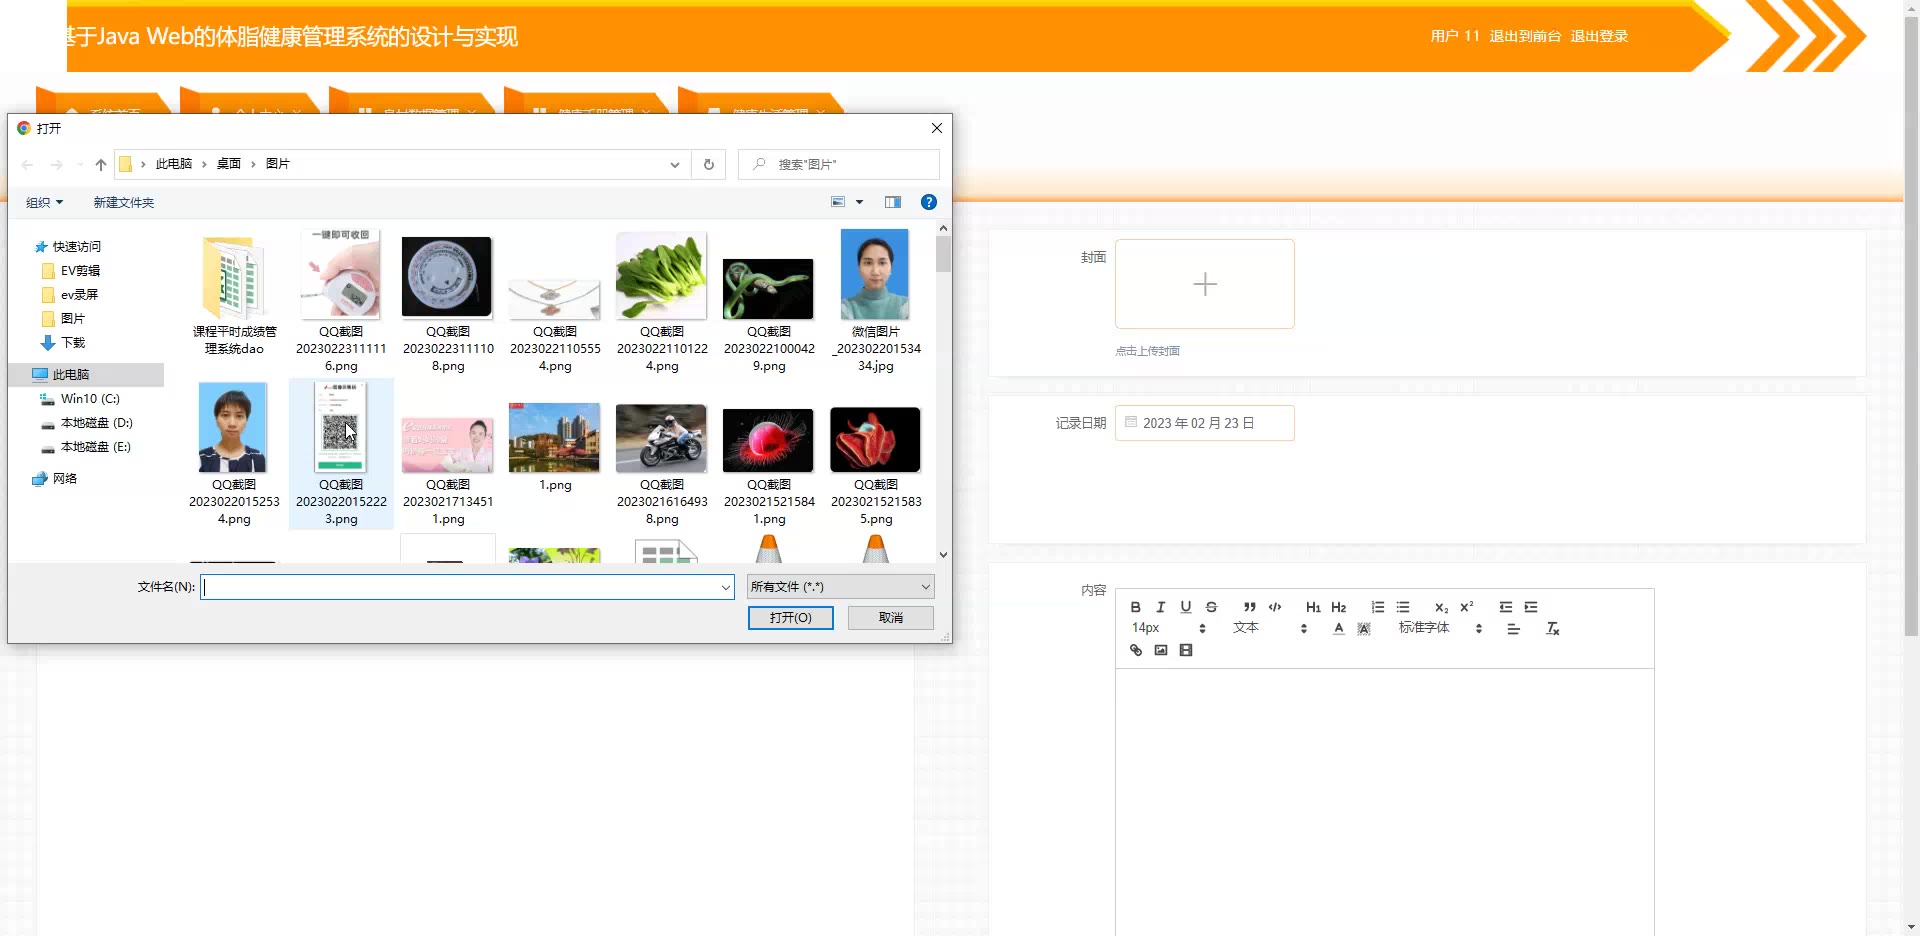
Task: Toggle italic formatting in the content editor
Action: pos(1160,607)
